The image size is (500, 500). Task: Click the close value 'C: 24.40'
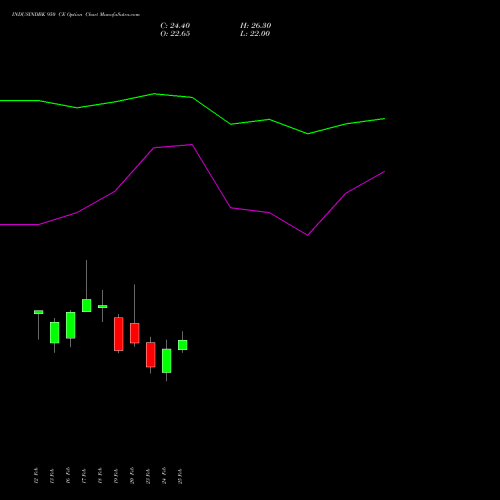[x=175, y=26]
